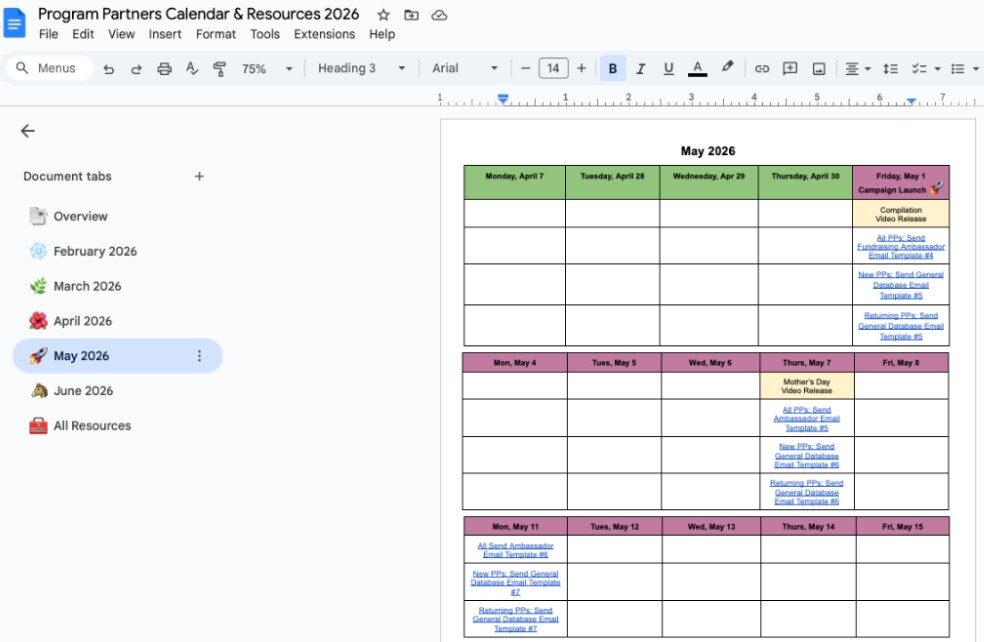
Task: Open the Heading 3 style dropdown
Action: tap(361, 69)
